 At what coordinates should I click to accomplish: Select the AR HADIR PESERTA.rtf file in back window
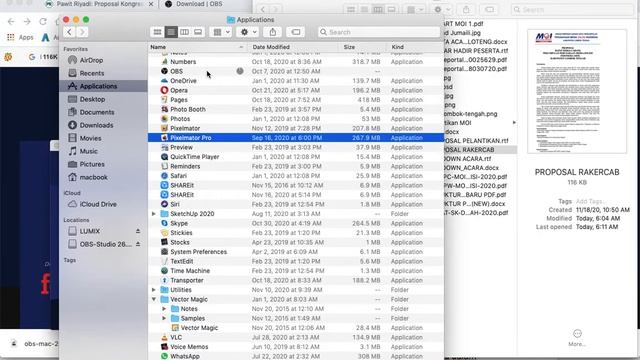pos(476,51)
